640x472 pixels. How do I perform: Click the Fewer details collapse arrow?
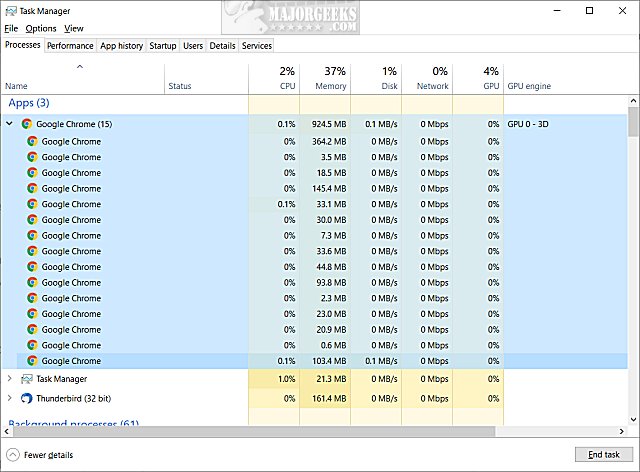[13, 455]
